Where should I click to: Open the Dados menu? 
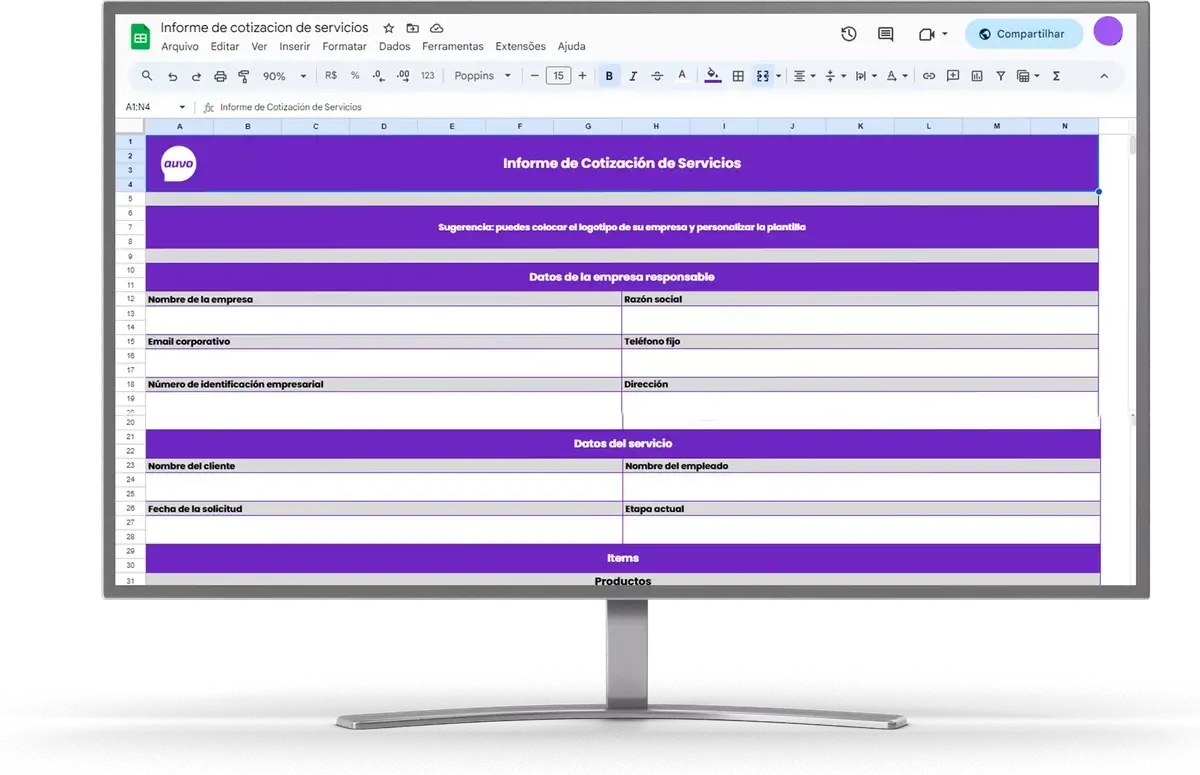click(395, 46)
